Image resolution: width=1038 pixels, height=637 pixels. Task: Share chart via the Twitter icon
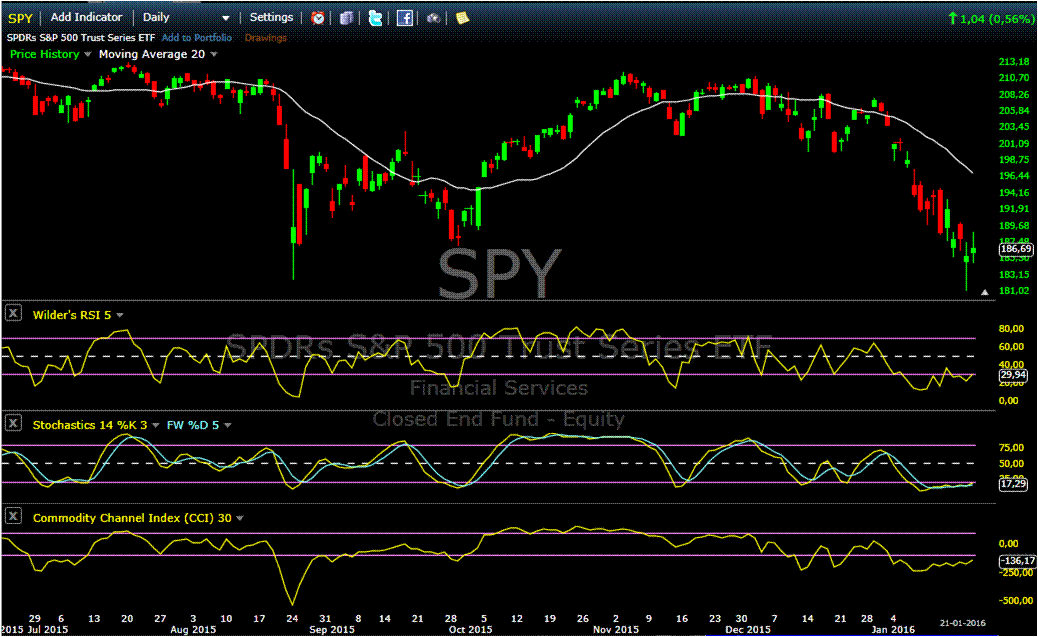click(375, 18)
